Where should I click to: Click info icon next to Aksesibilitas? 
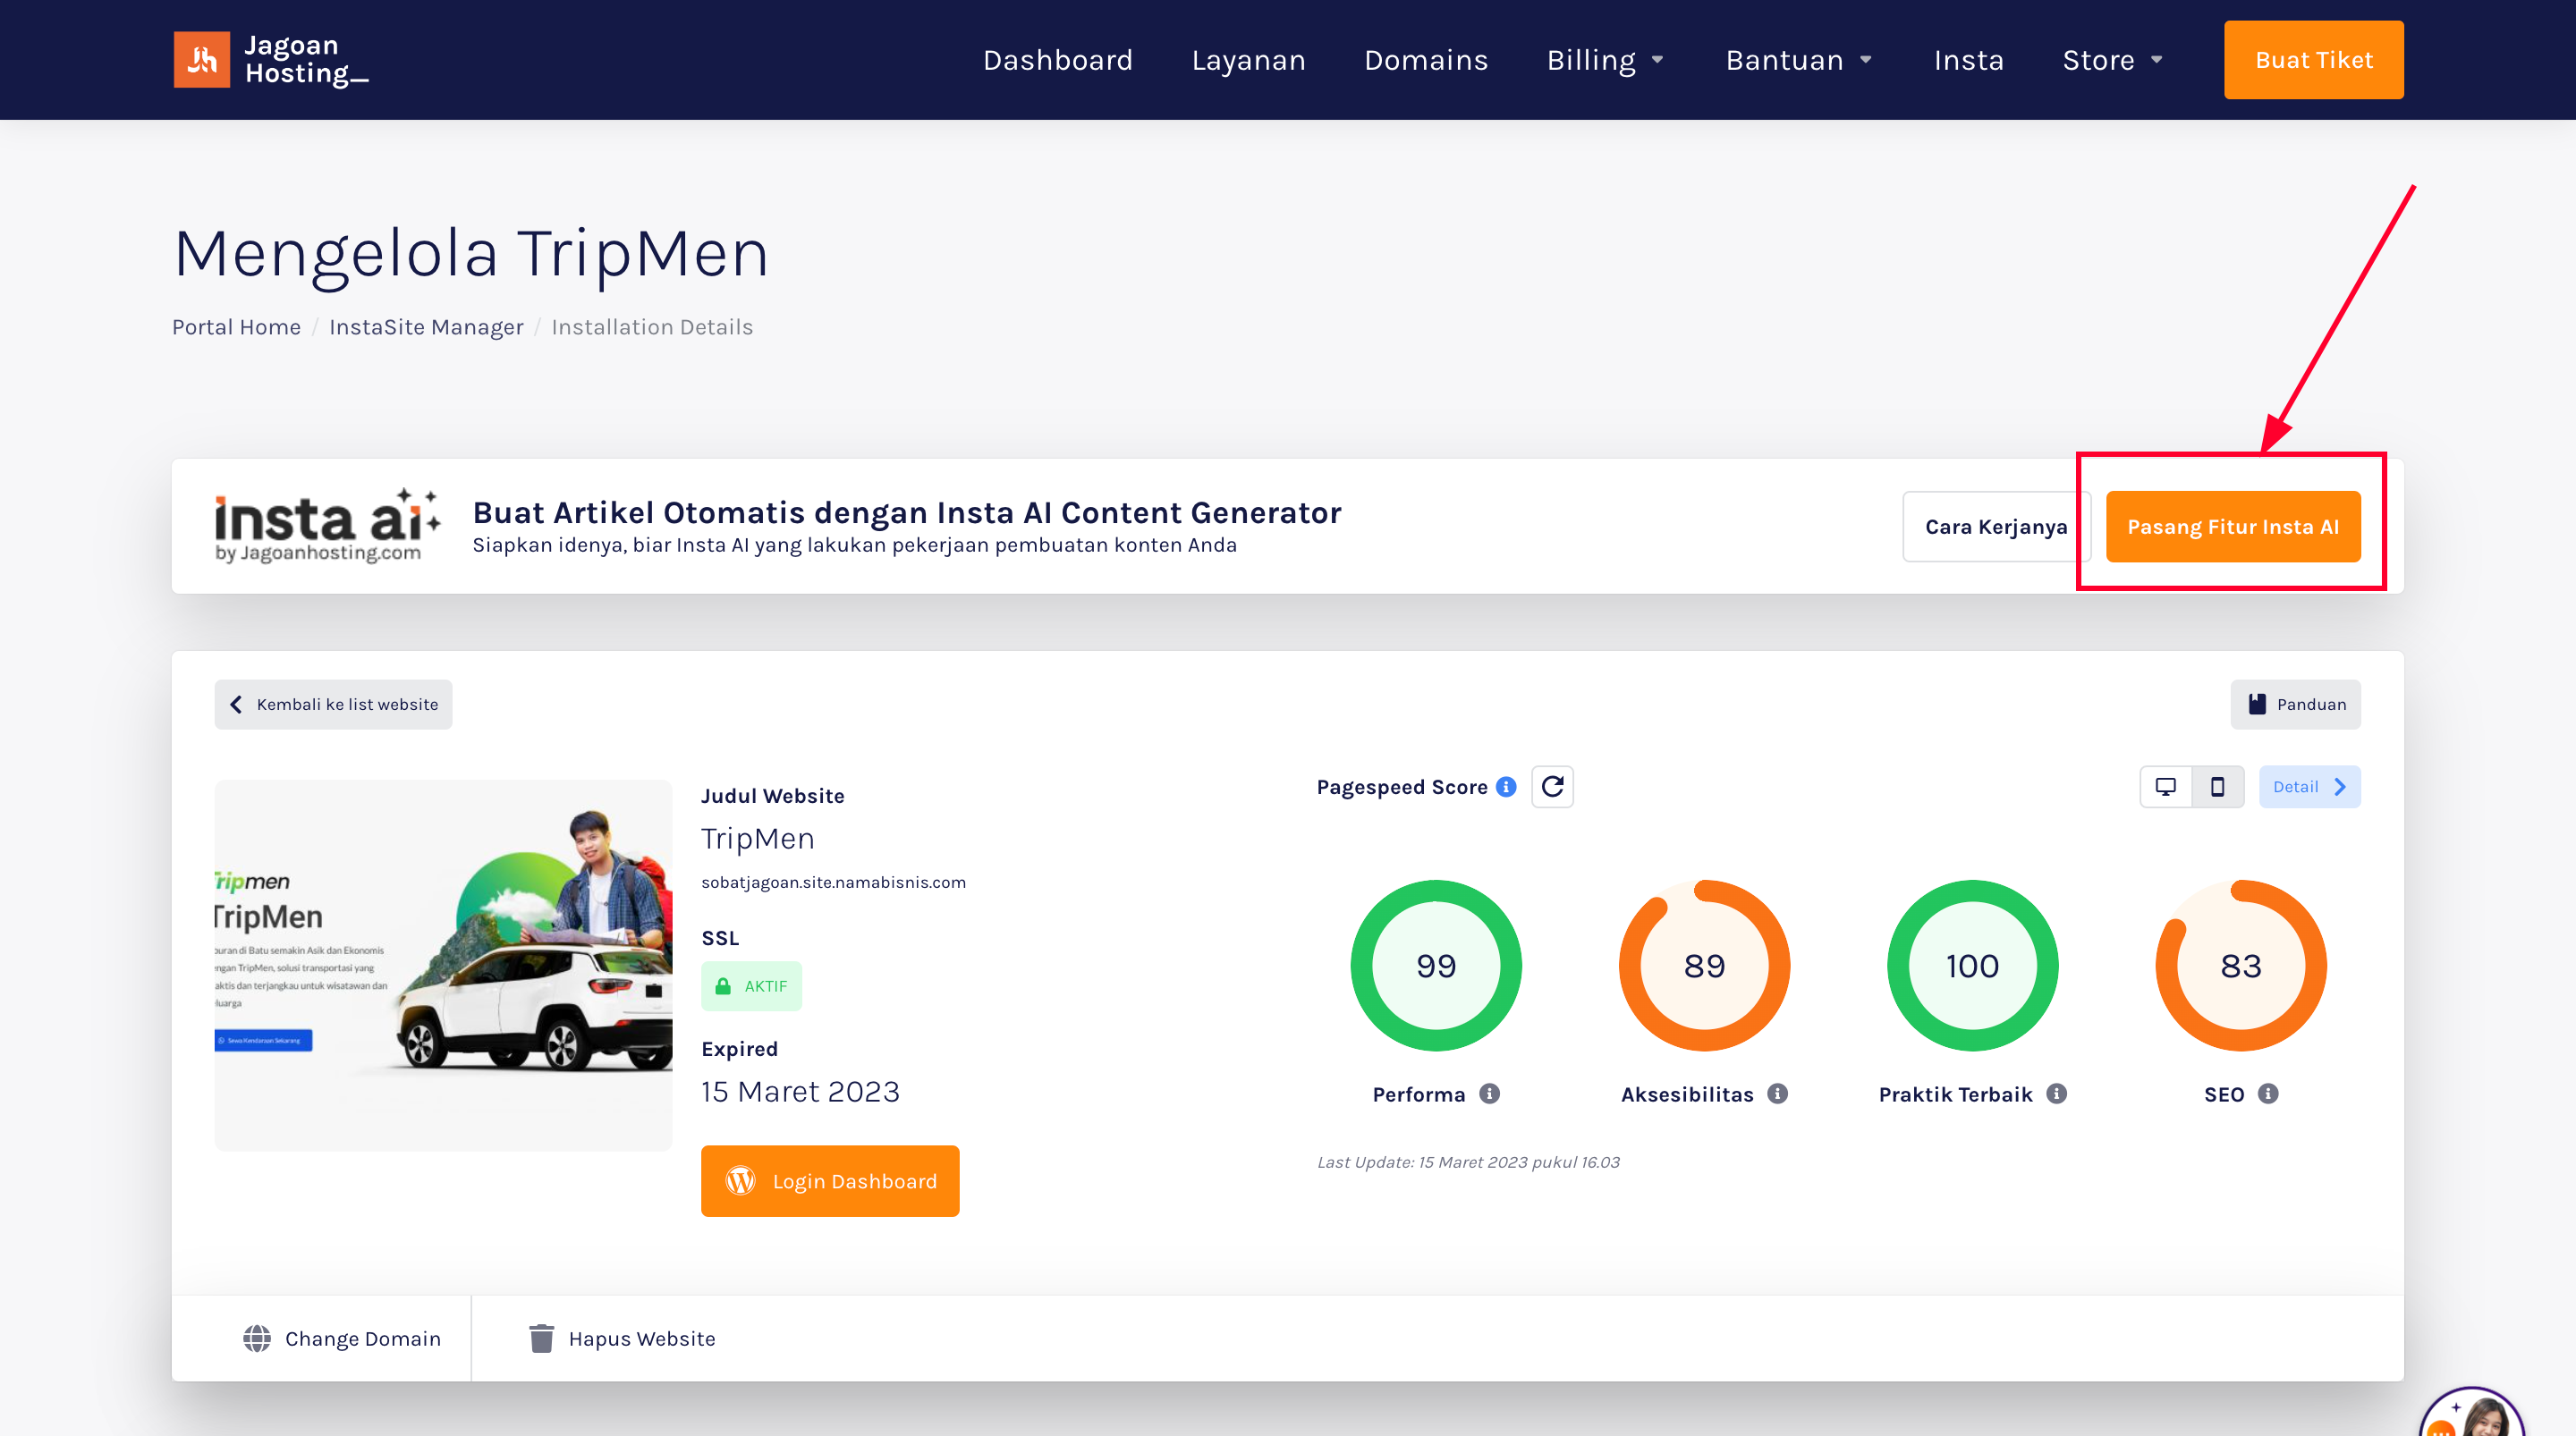[1777, 1093]
